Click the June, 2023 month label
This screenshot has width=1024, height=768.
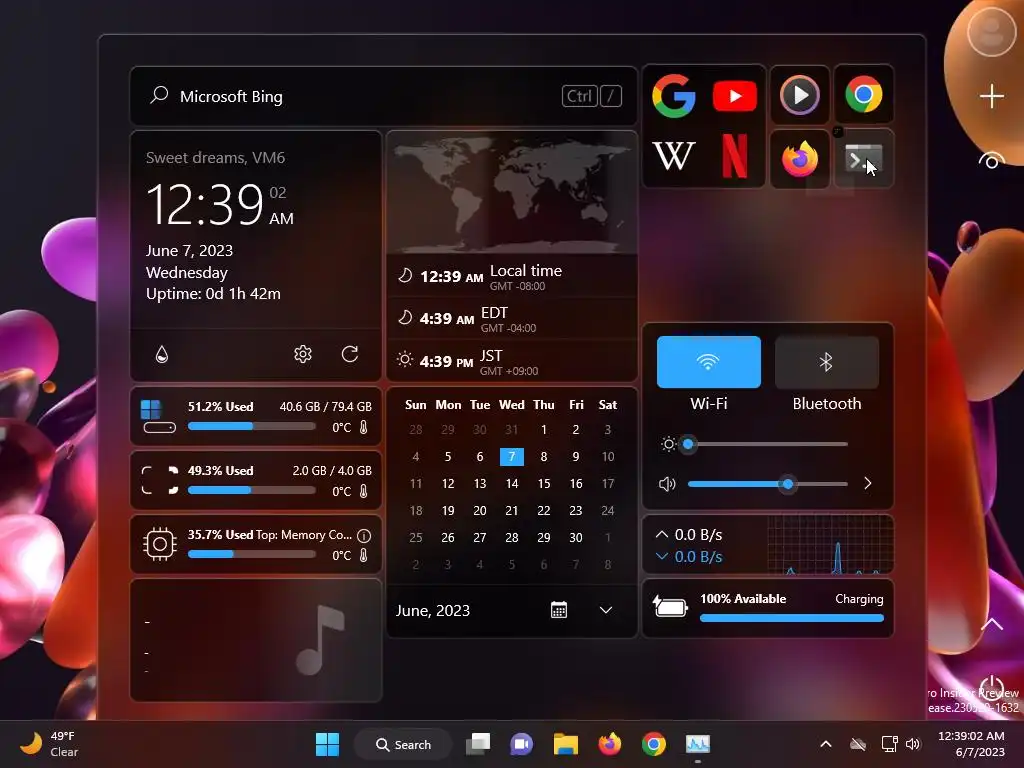pyautogui.click(x=432, y=611)
